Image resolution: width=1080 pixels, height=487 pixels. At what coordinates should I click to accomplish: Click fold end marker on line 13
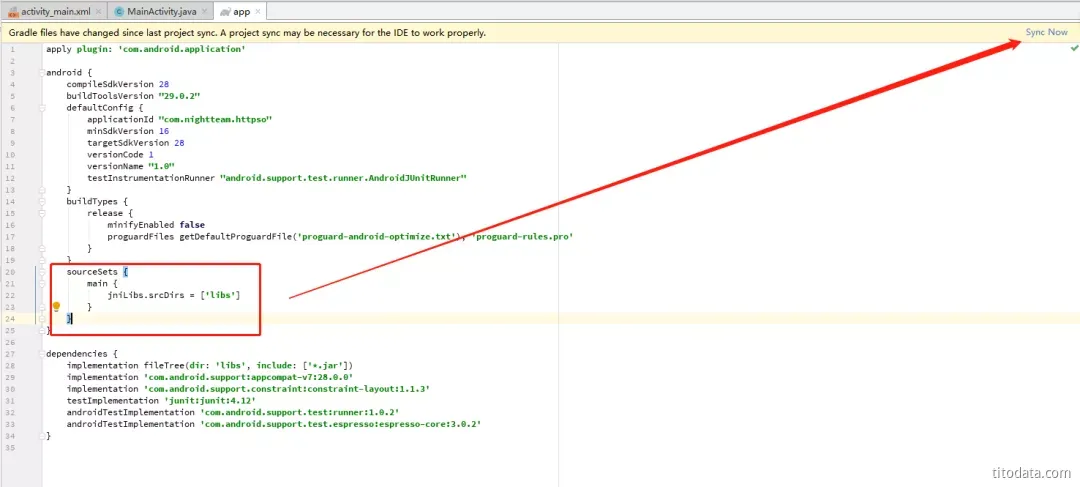[43, 189]
